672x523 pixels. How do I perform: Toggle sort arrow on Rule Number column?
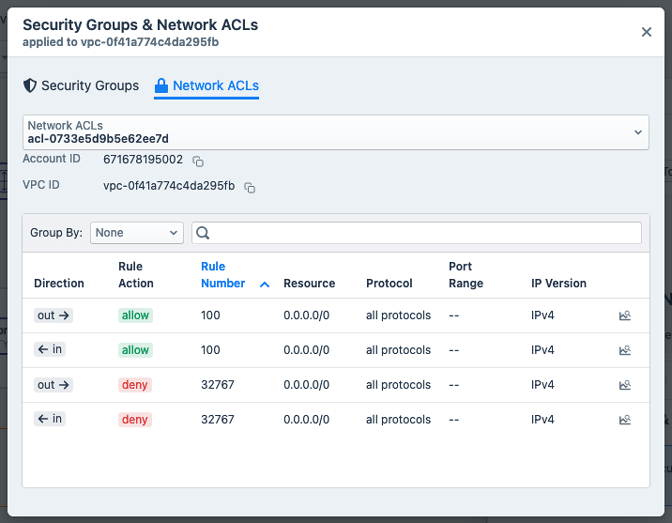pos(264,284)
